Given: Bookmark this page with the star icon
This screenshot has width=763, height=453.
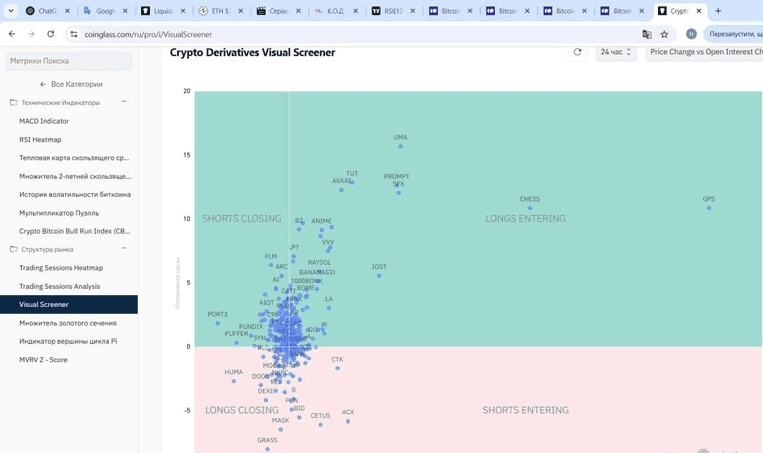Looking at the screenshot, I should 665,33.
